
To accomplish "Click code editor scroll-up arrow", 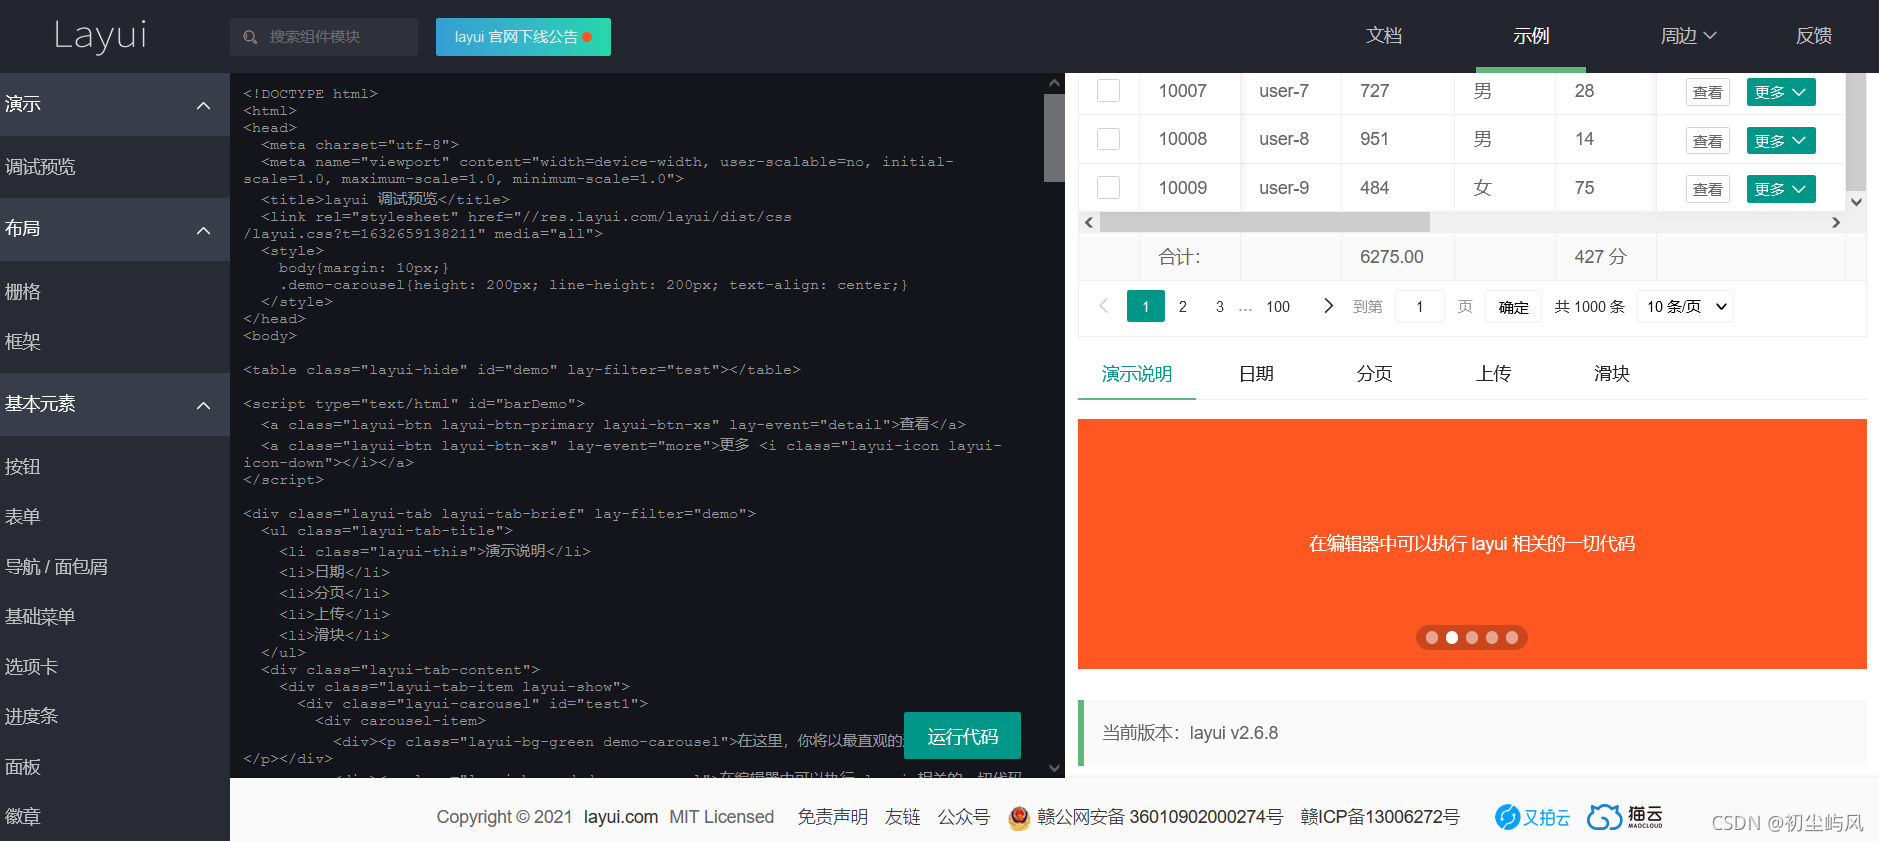I will (x=1054, y=83).
